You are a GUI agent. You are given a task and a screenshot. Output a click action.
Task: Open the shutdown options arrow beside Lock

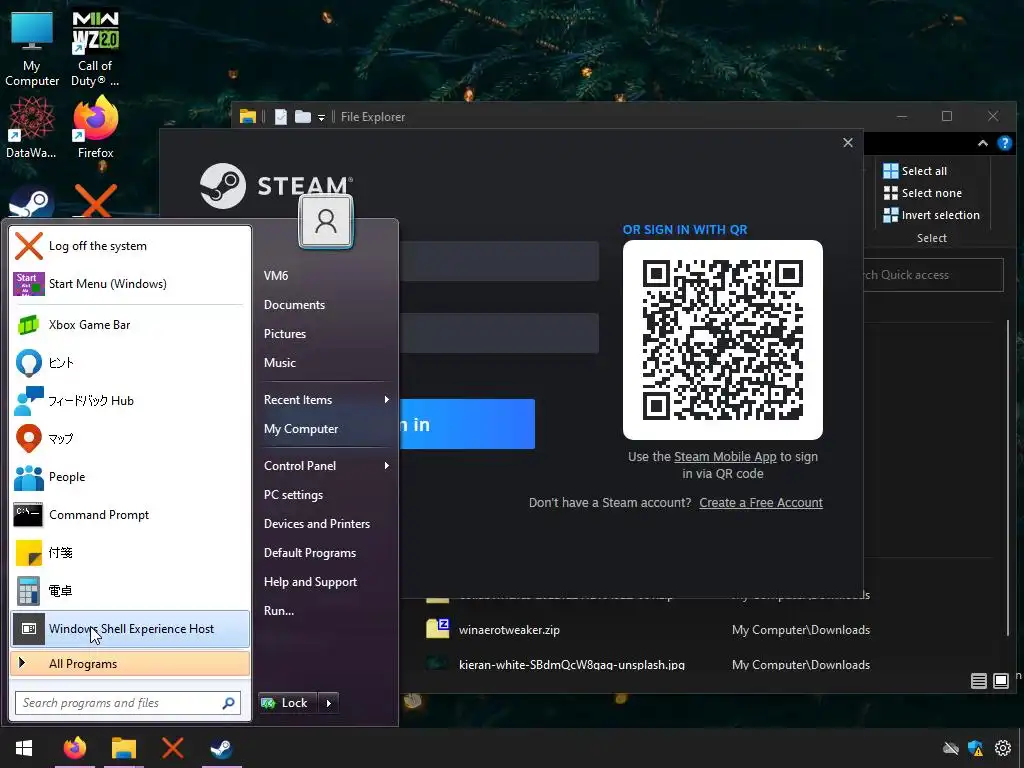[x=328, y=703]
